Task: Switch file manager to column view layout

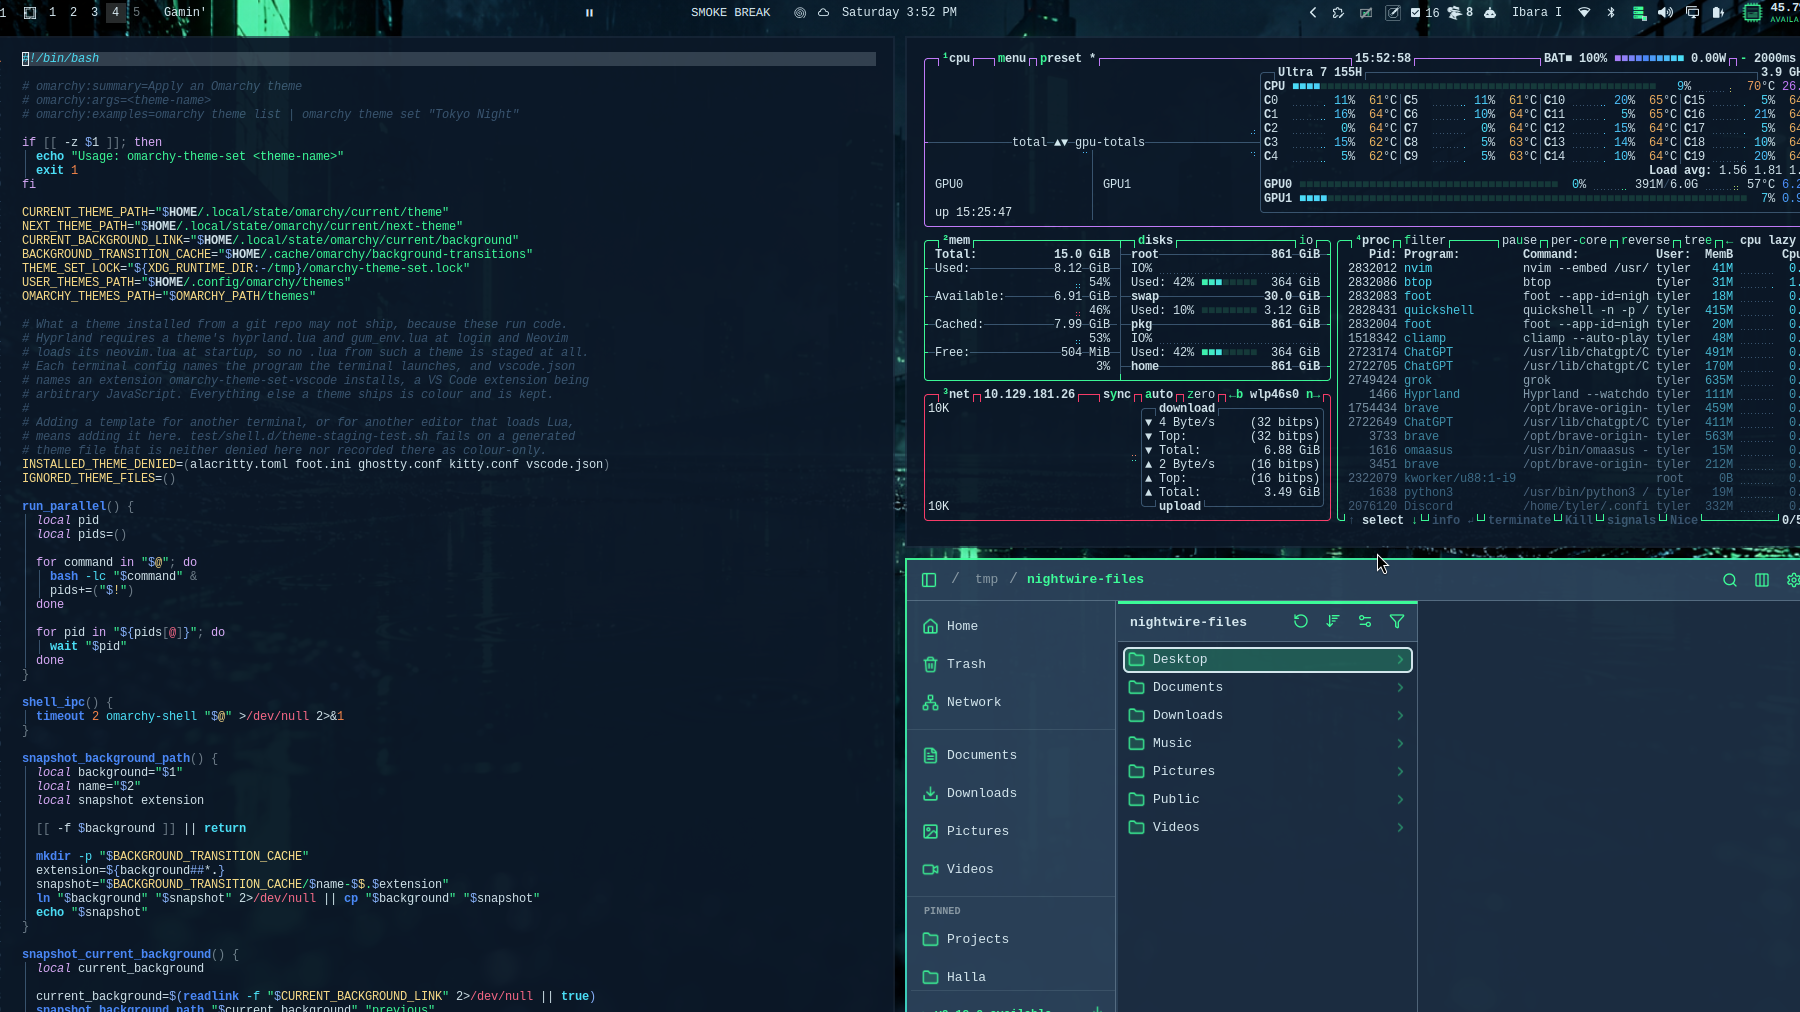Action: tap(1762, 580)
